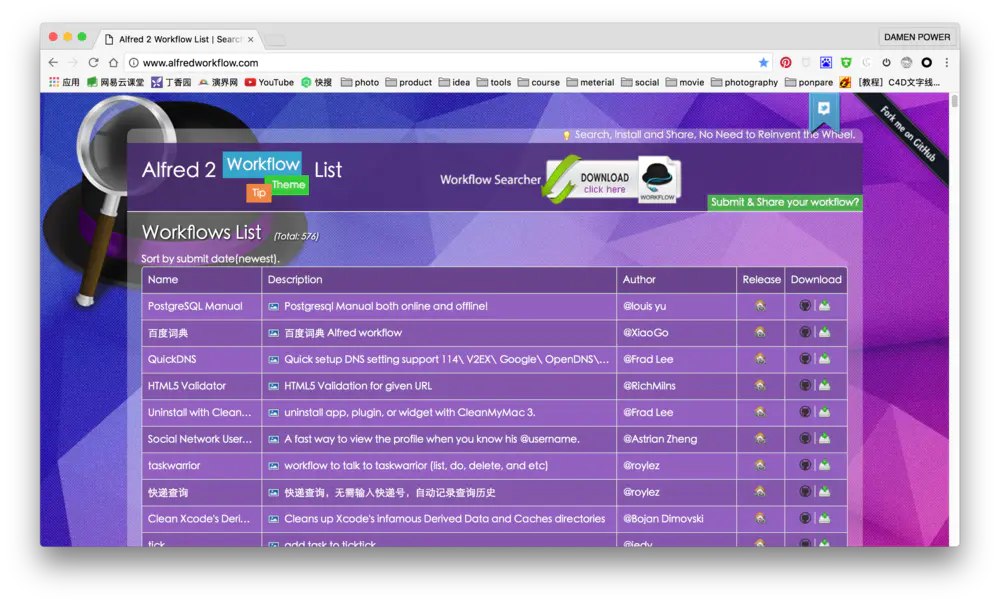Viewport: 1000px width, 604px height.
Task: Open the blue bookmark ribbon icon on page
Action: (824, 110)
